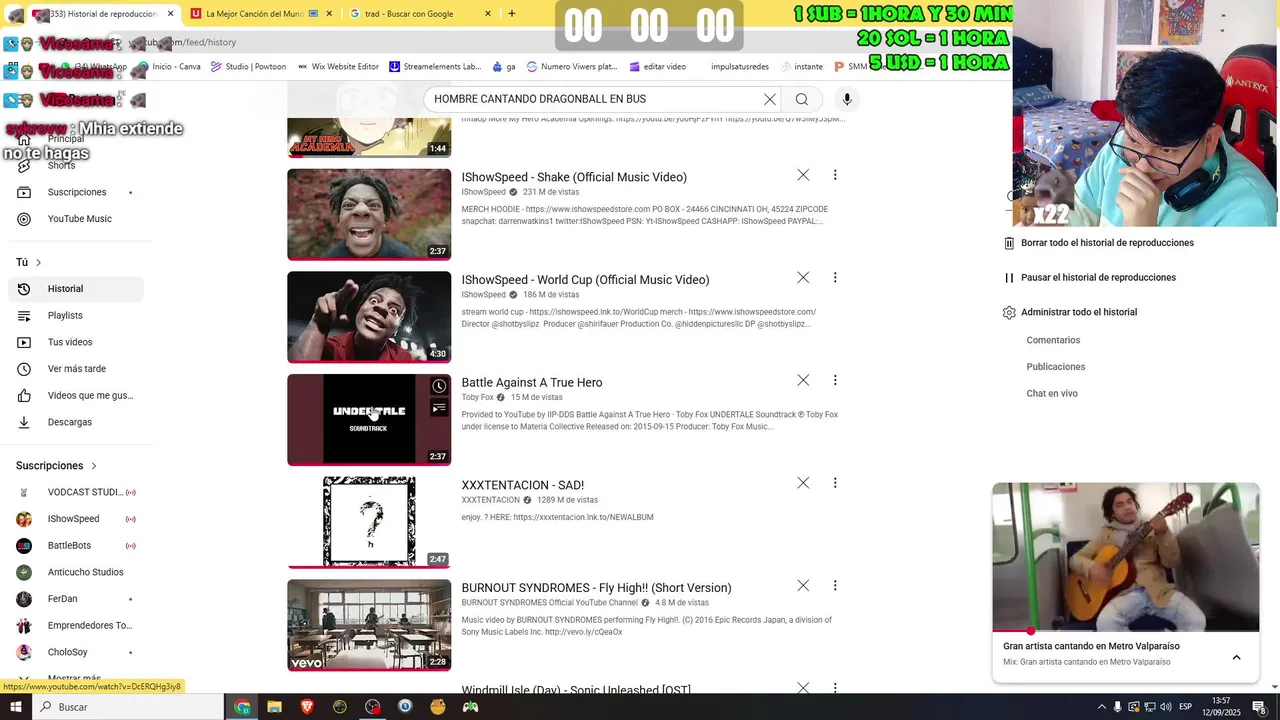Open options menu for Battle Against A True Hero

click(835, 380)
